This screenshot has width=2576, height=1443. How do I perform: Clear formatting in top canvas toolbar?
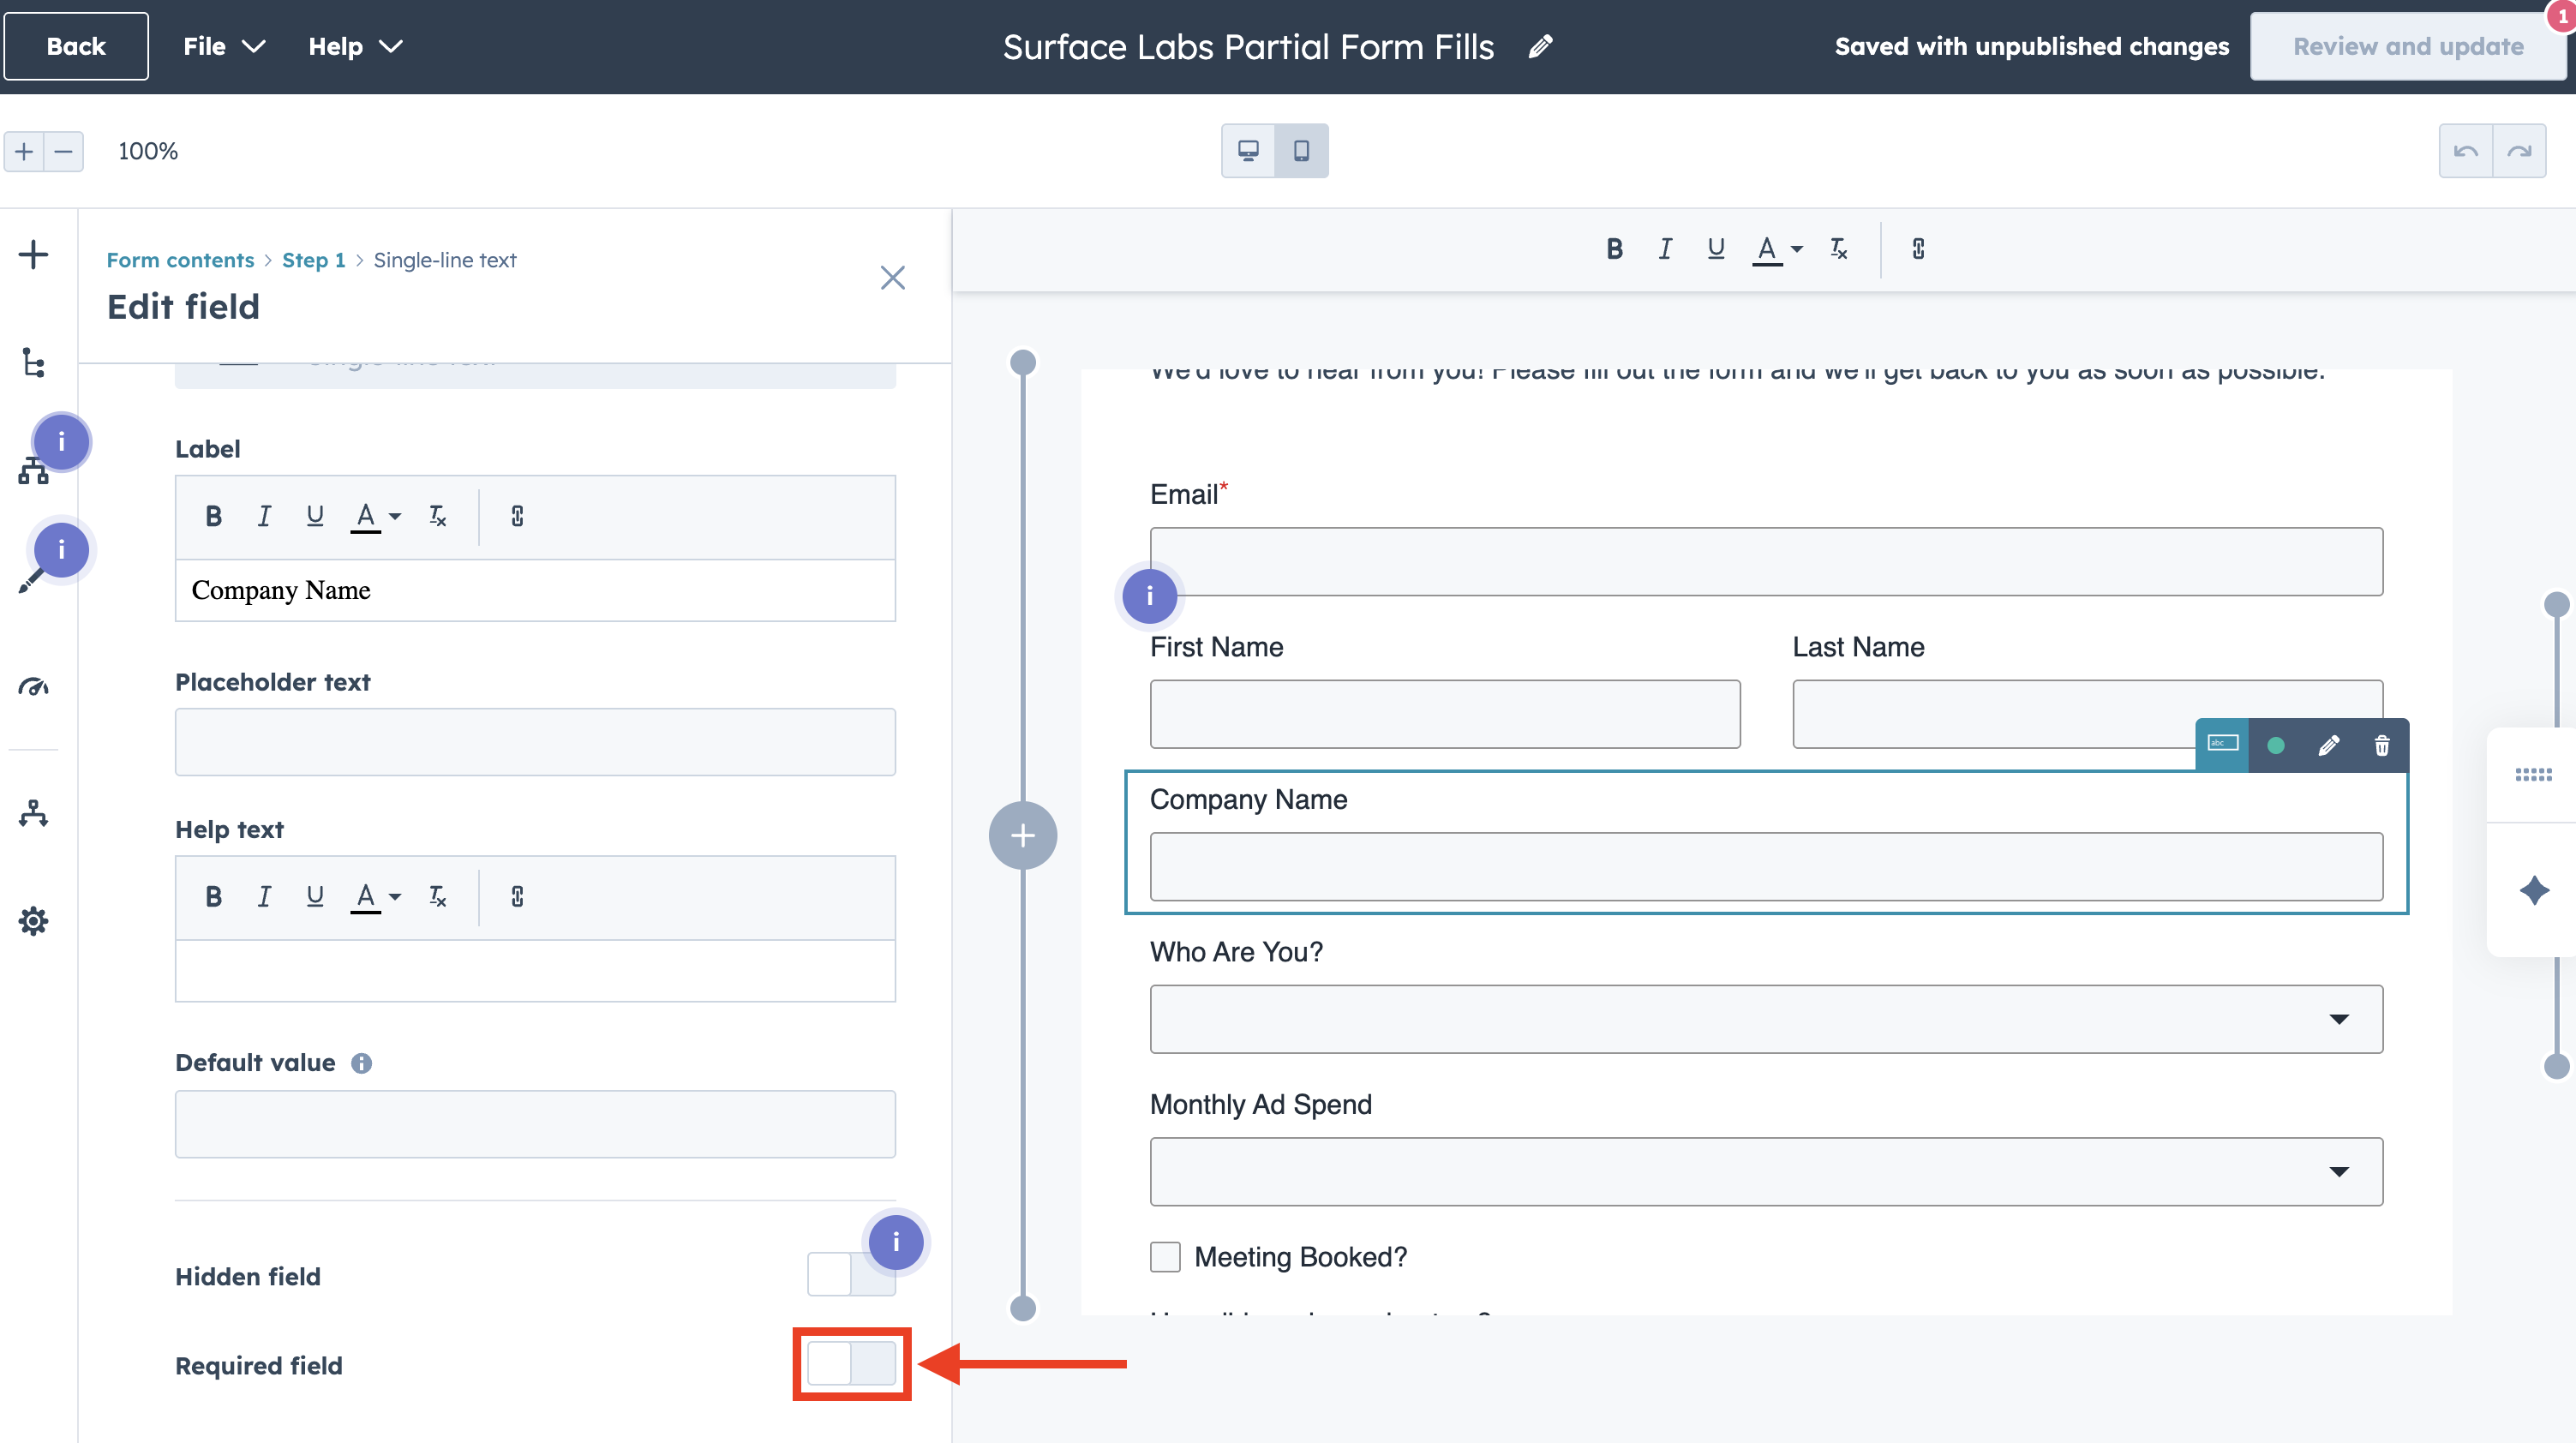(1838, 249)
